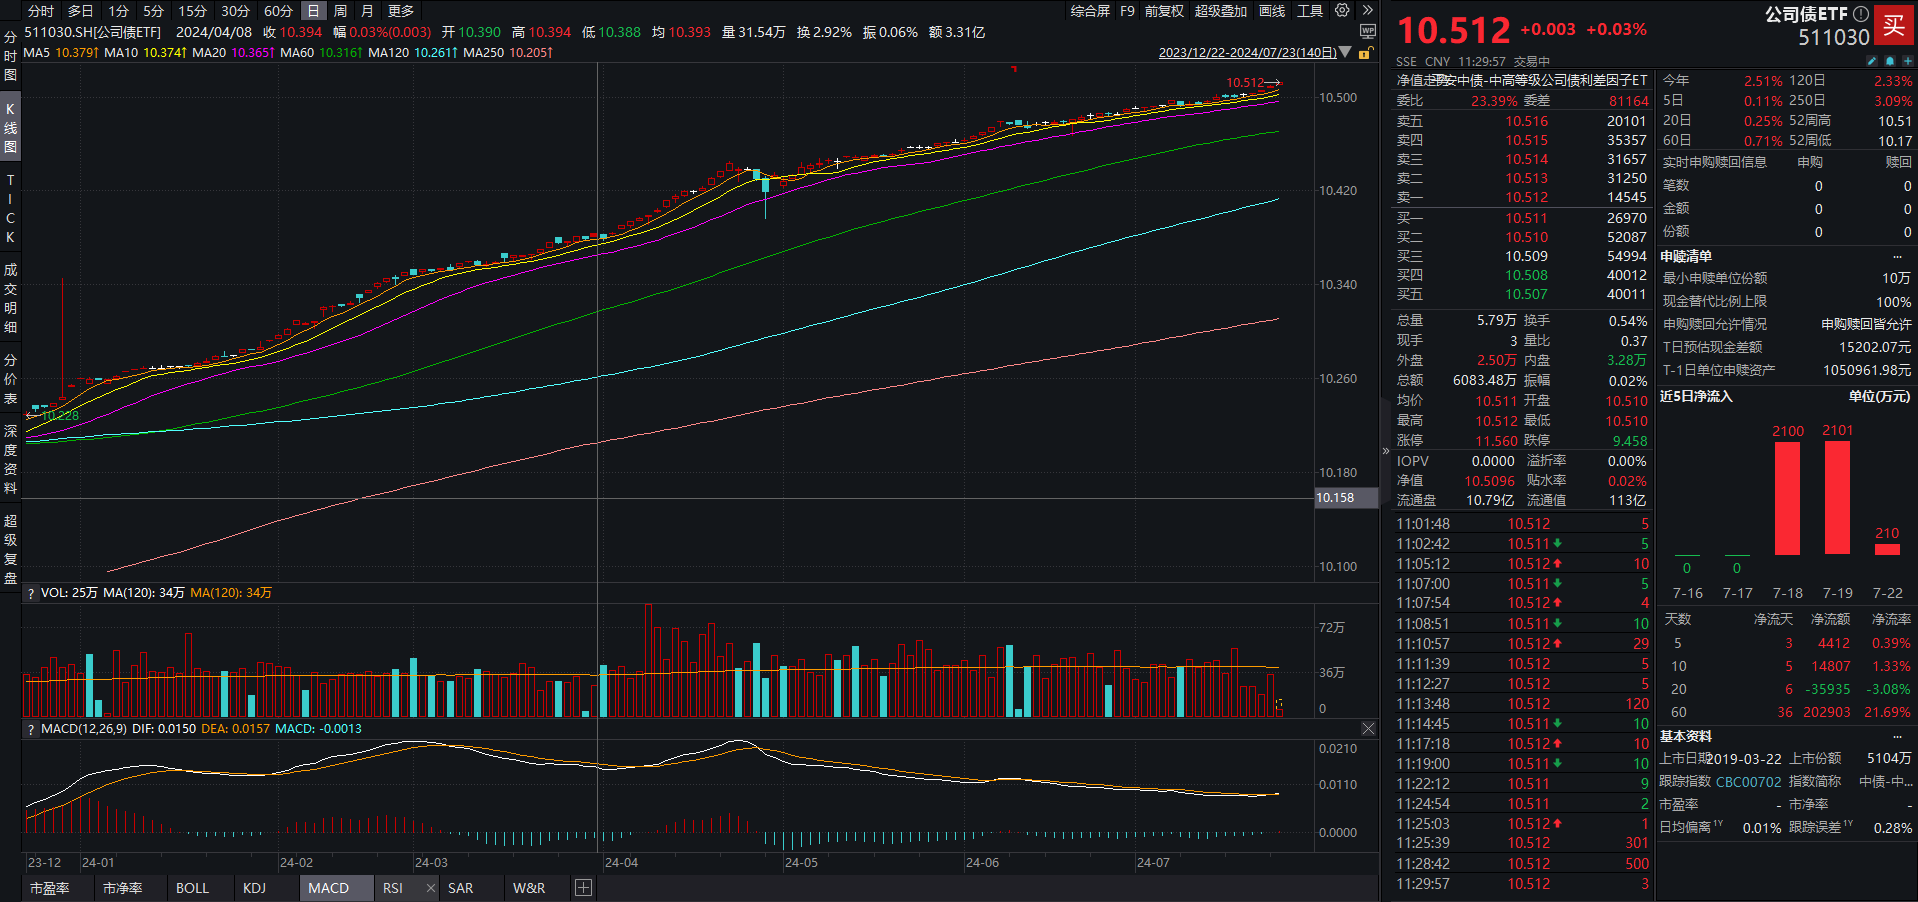Viewport: 1918px width, 902px height.
Task: Toggle 超级叠加 overlay mode
Action: (x=1220, y=11)
